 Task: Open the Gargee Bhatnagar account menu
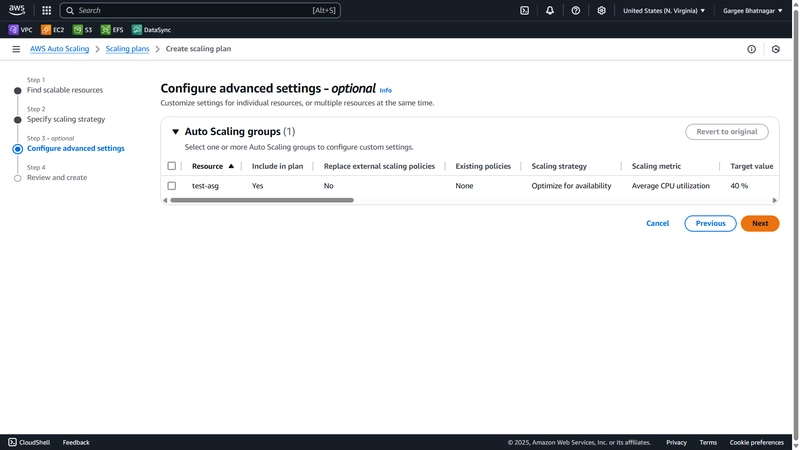click(x=752, y=10)
